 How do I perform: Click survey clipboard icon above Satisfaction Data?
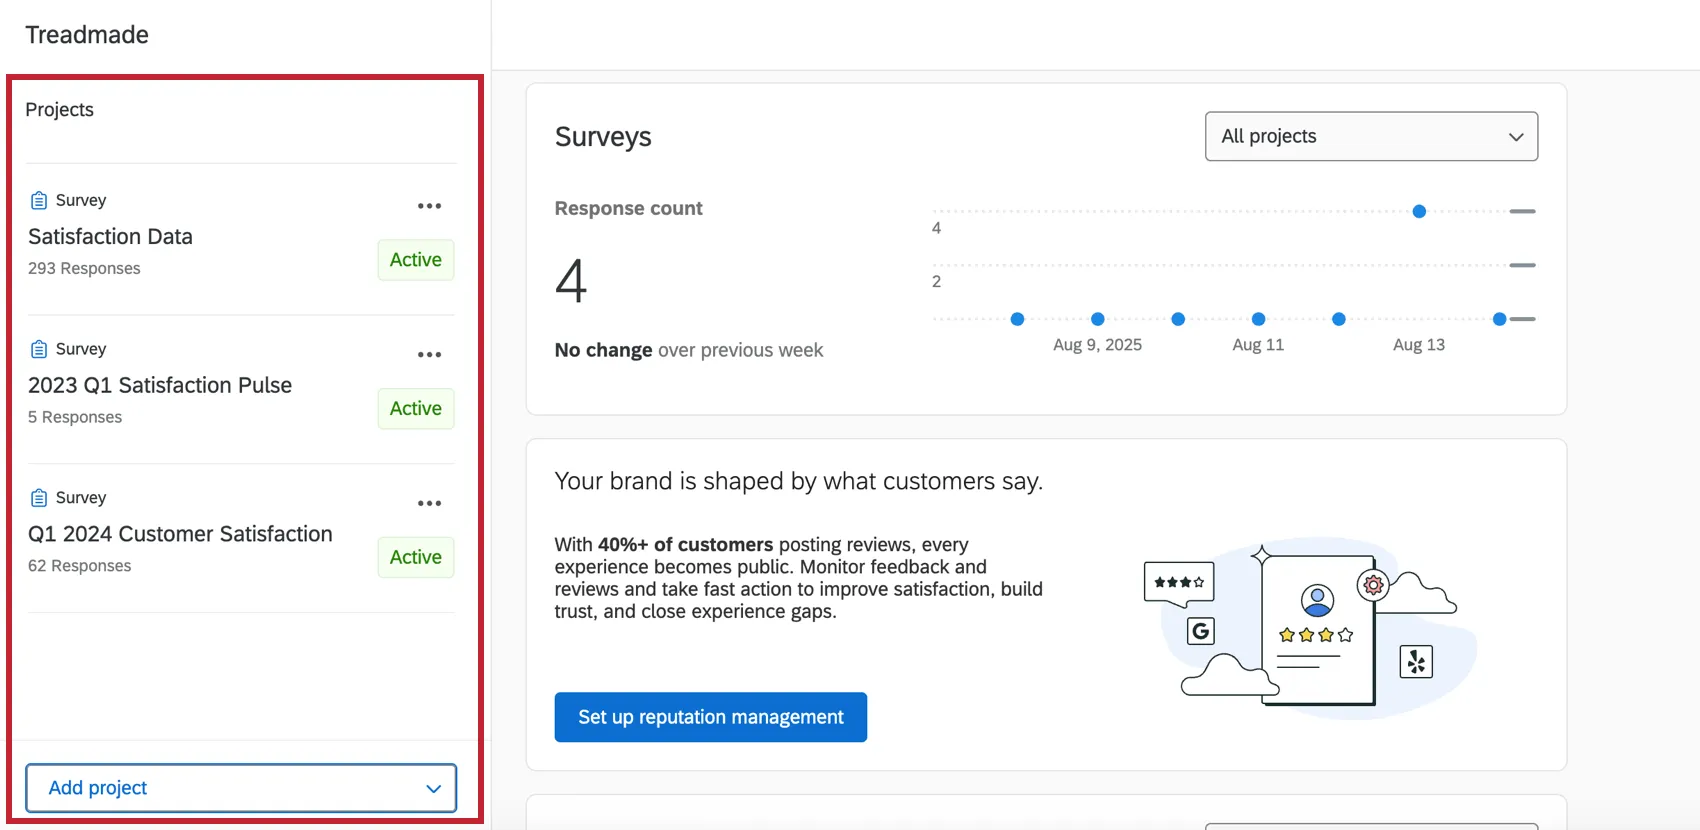coord(39,201)
